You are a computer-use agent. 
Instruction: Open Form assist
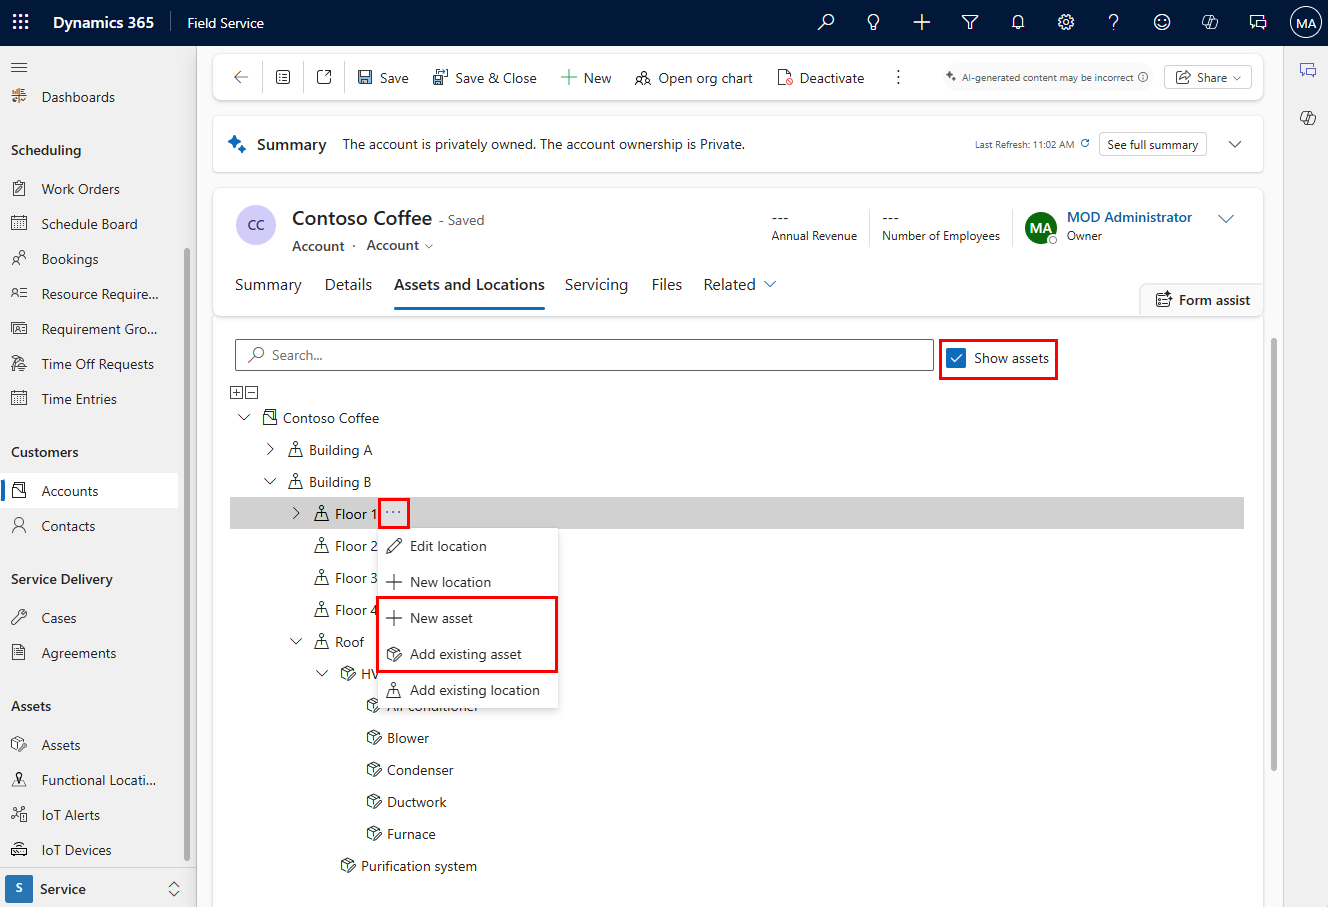click(x=1200, y=299)
